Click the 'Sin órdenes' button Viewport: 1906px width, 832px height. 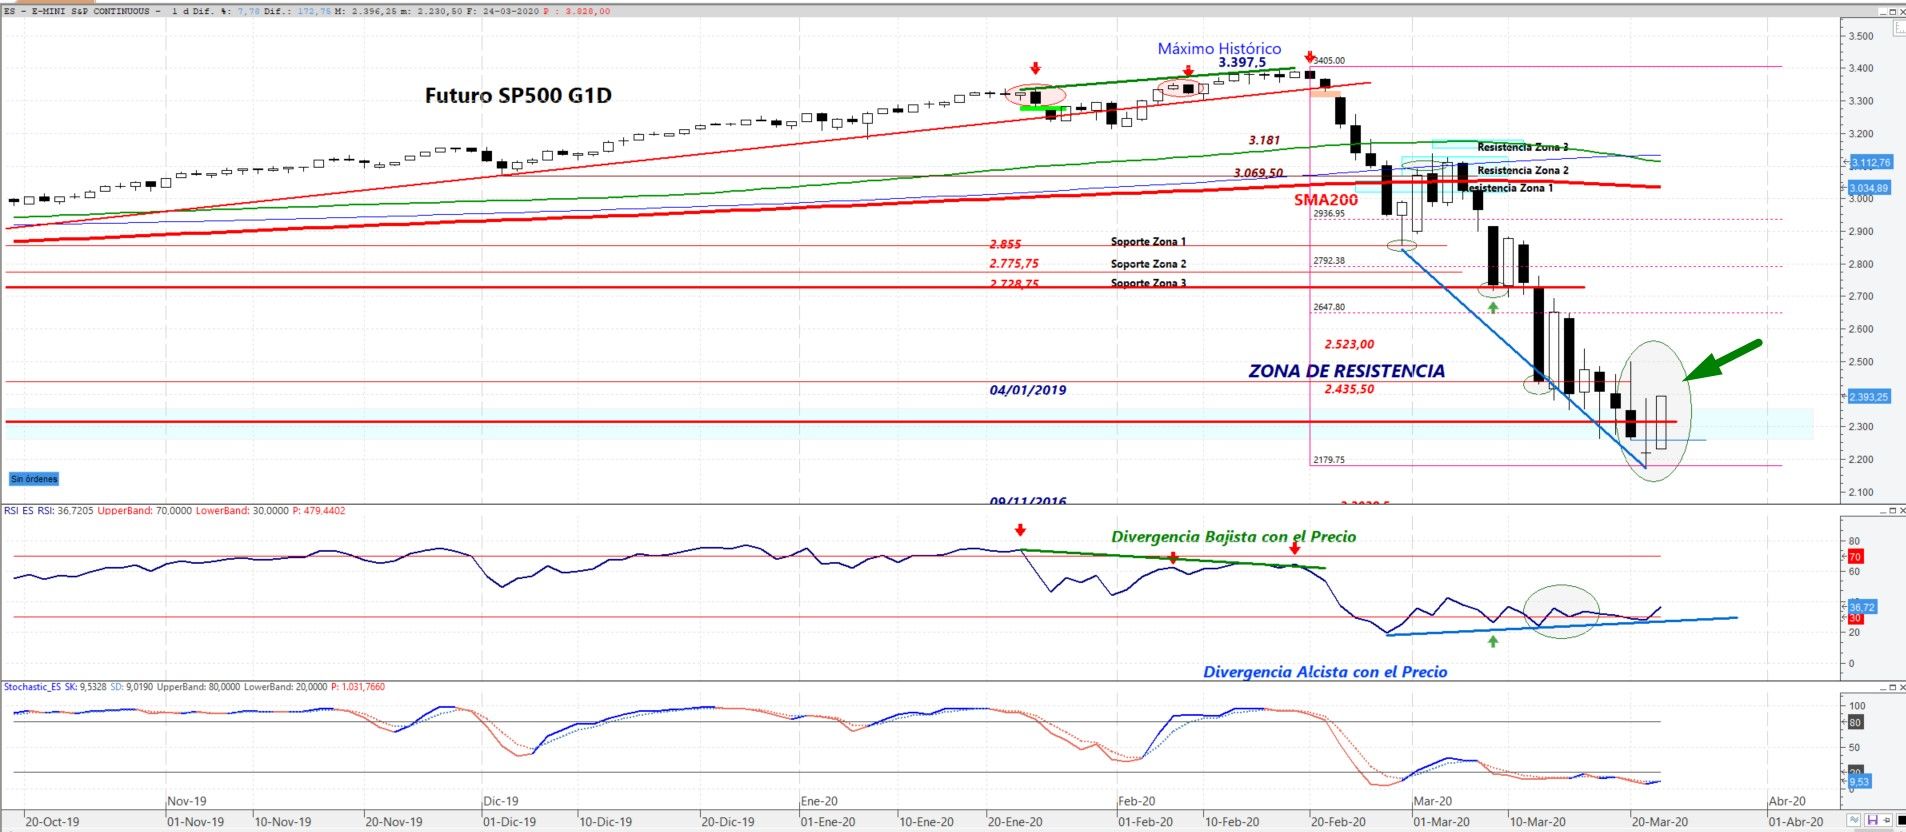click(x=34, y=479)
